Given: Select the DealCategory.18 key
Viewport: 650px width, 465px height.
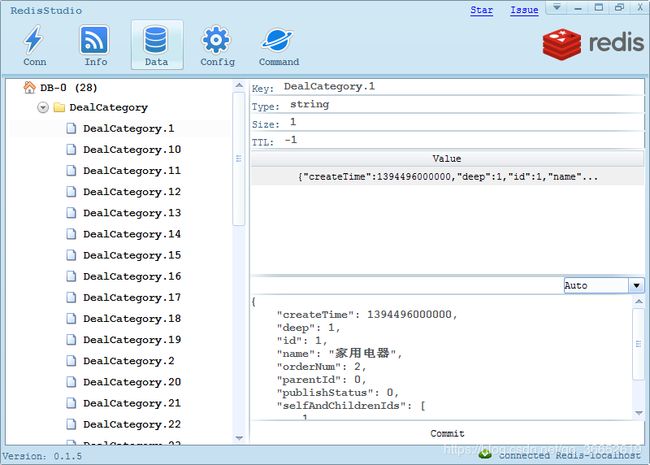Looking at the screenshot, I should 132,319.
